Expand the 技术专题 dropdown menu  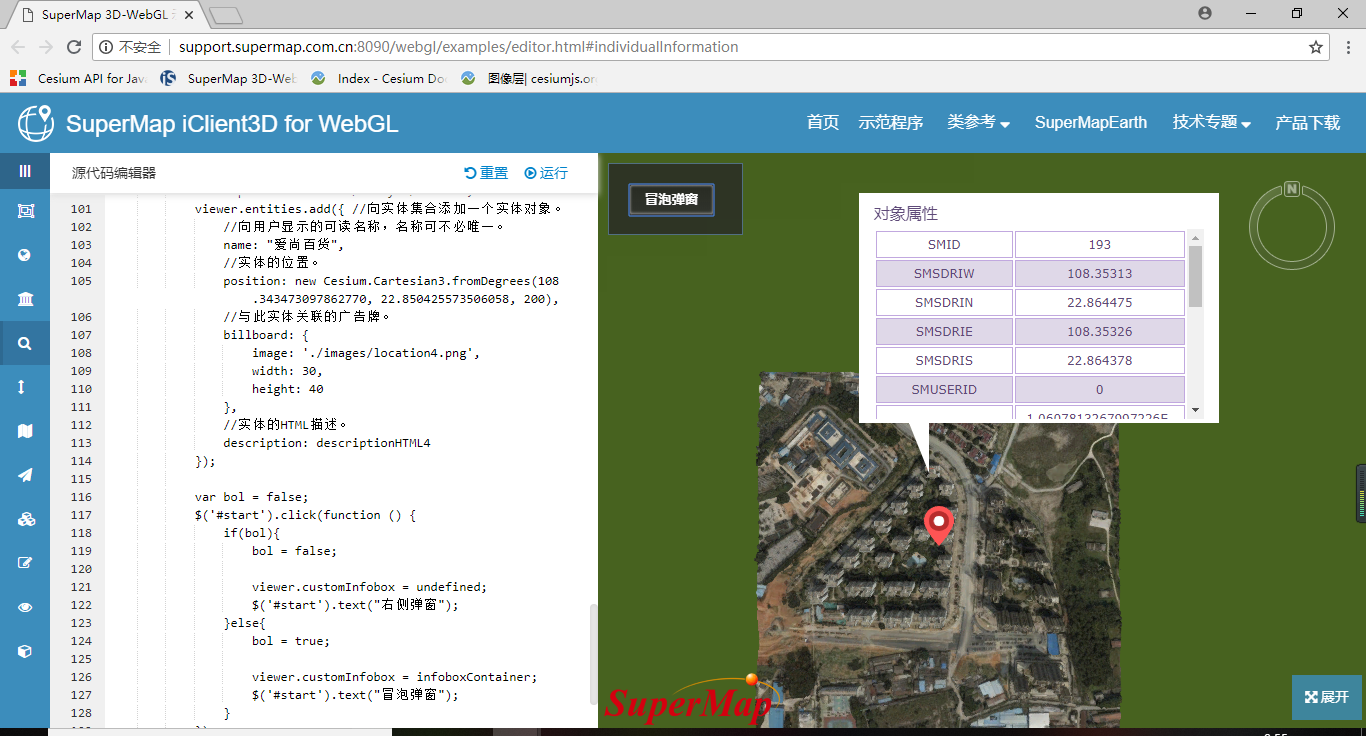click(x=1212, y=122)
